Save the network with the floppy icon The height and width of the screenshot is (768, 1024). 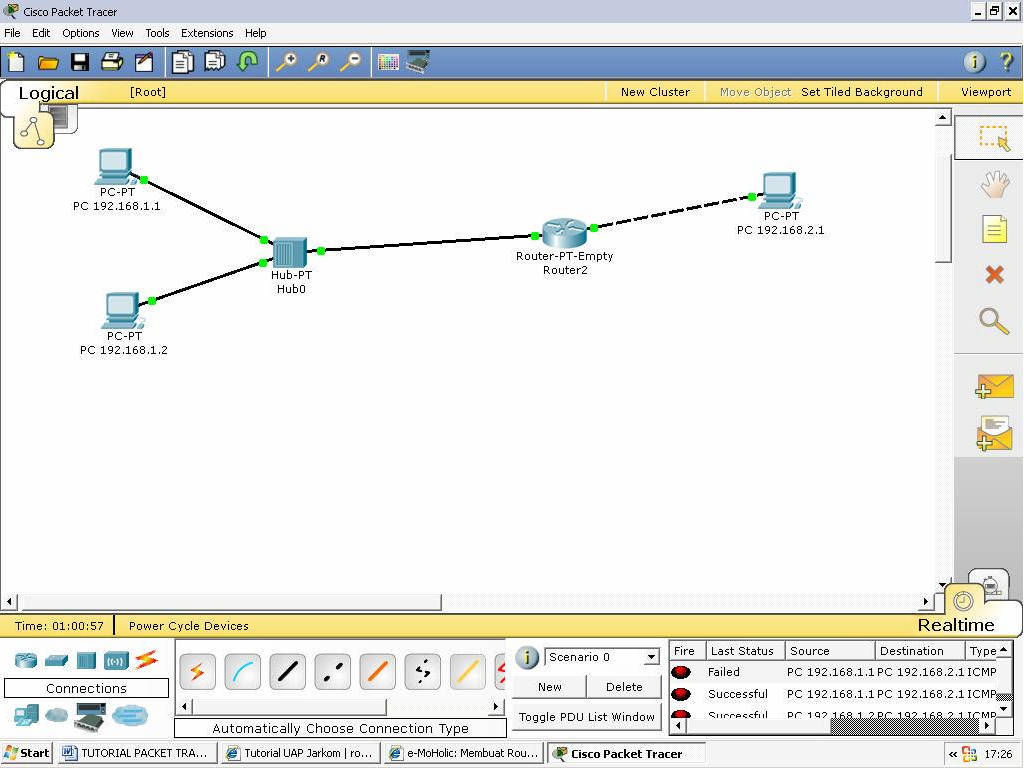[80, 62]
